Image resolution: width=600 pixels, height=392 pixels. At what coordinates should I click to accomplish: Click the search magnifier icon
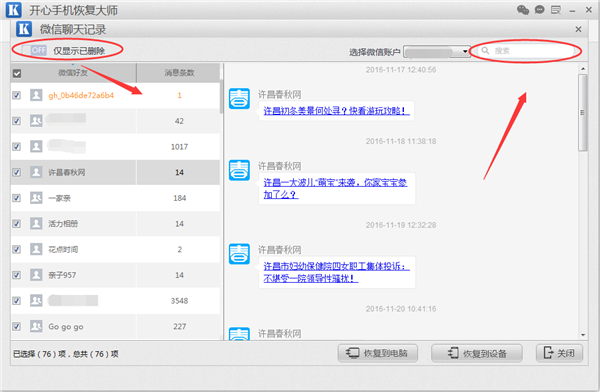(x=485, y=51)
